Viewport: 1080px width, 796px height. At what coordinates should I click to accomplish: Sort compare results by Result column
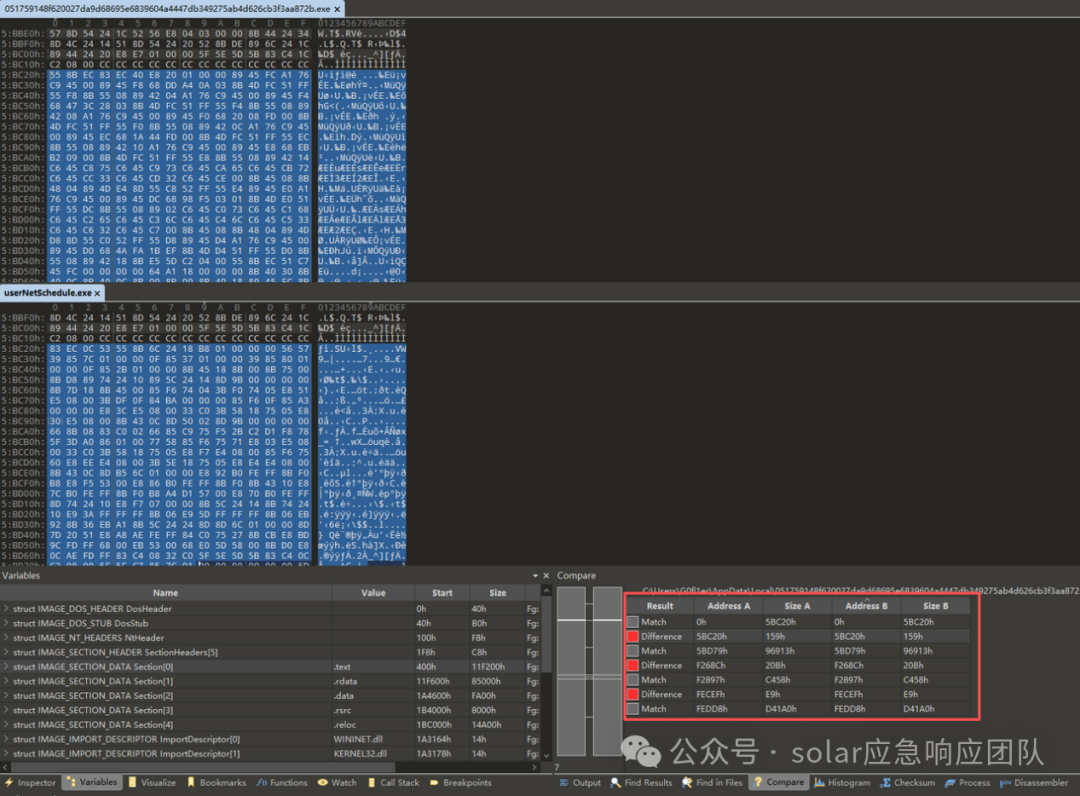tap(659, 606)
